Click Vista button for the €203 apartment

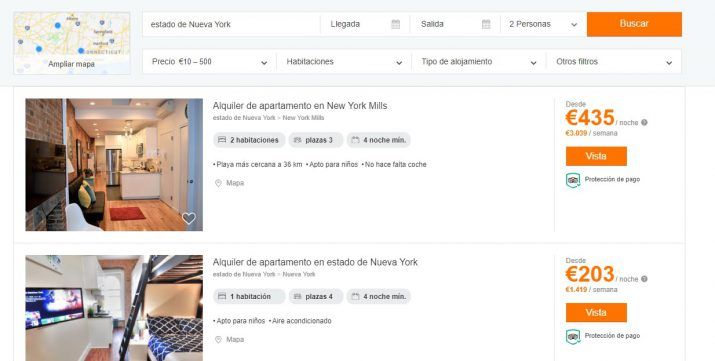point(596,313)
